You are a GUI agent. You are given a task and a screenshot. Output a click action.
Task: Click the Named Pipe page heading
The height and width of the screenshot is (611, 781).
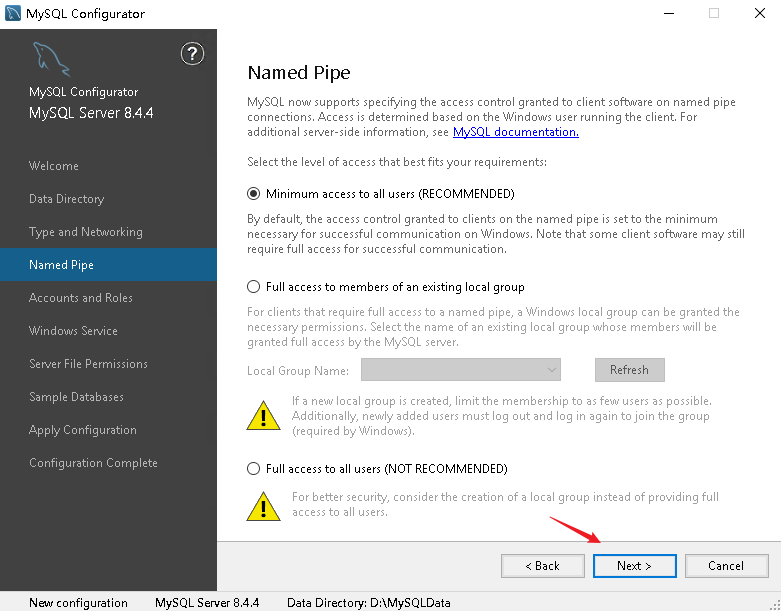[x=299, y=73]
